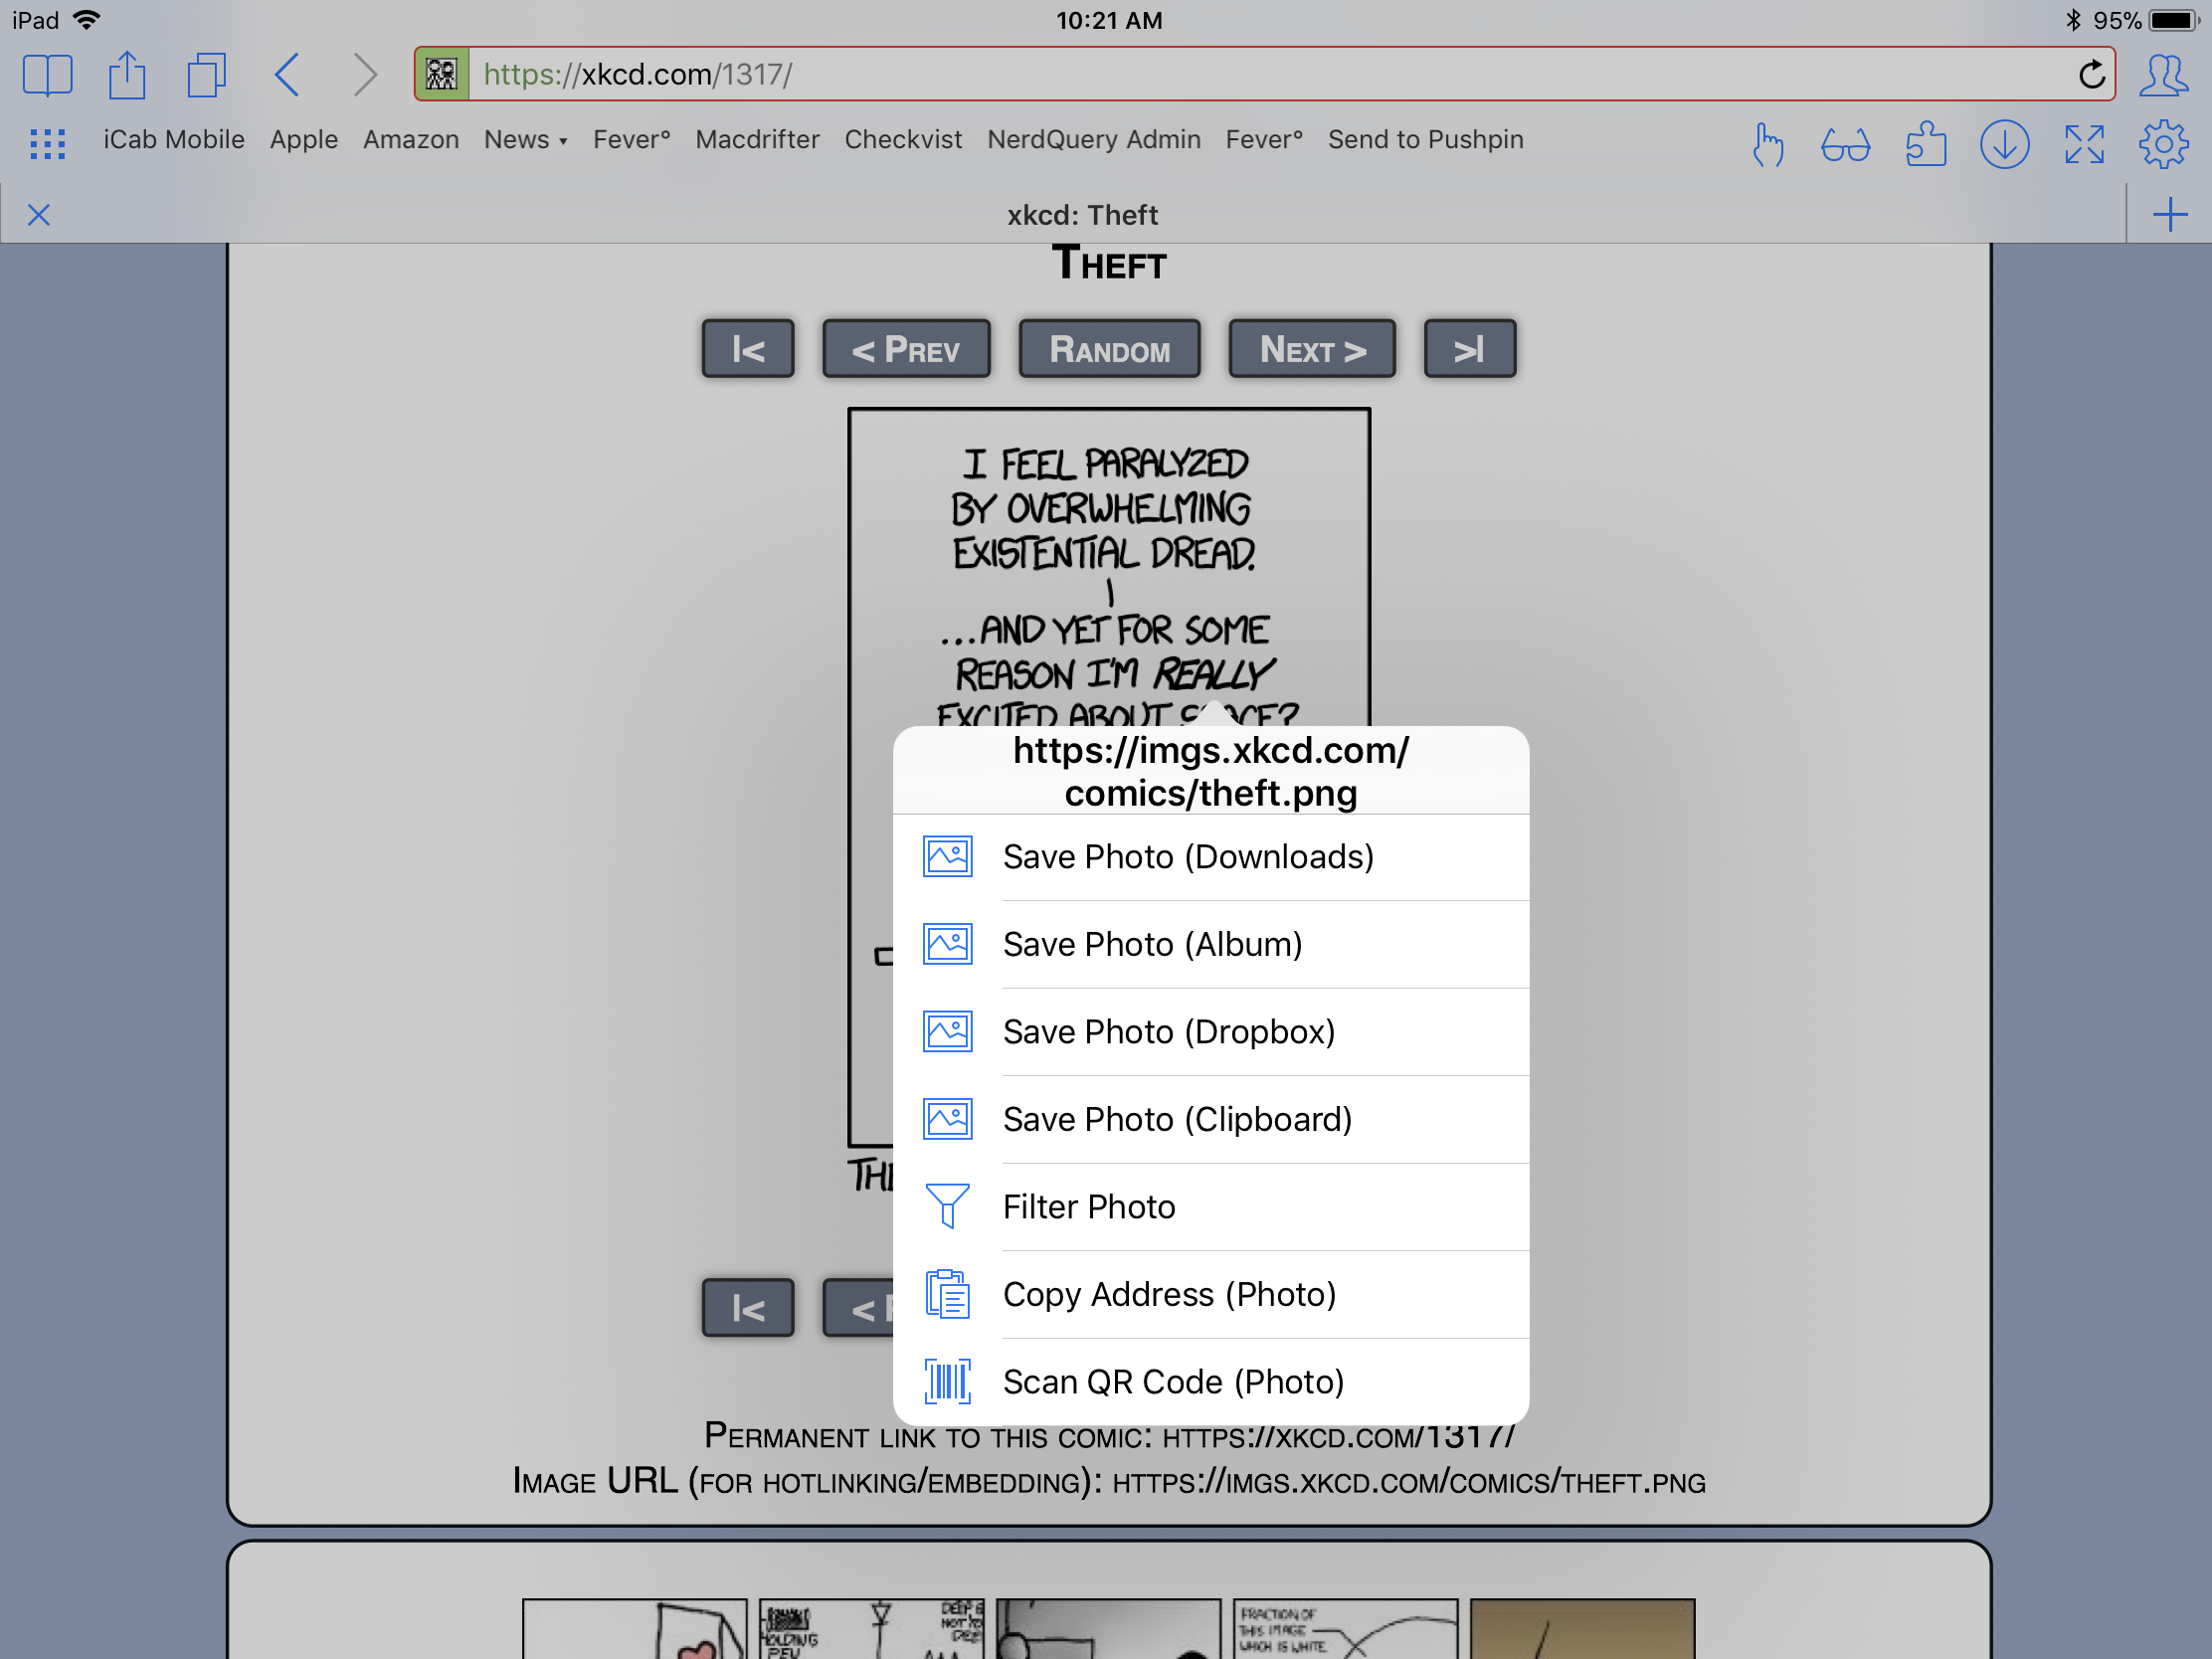Image resolution: width=2212 pixels, height=1659 pixels.
Task: Add a new tab with plus
Action: point(2170,214)
